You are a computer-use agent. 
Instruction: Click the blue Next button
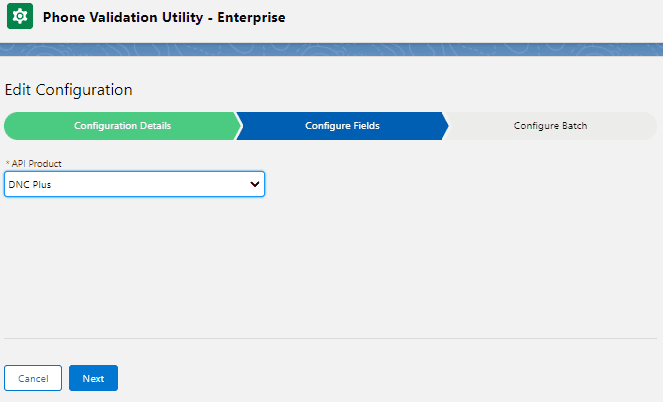coord(93,379)
